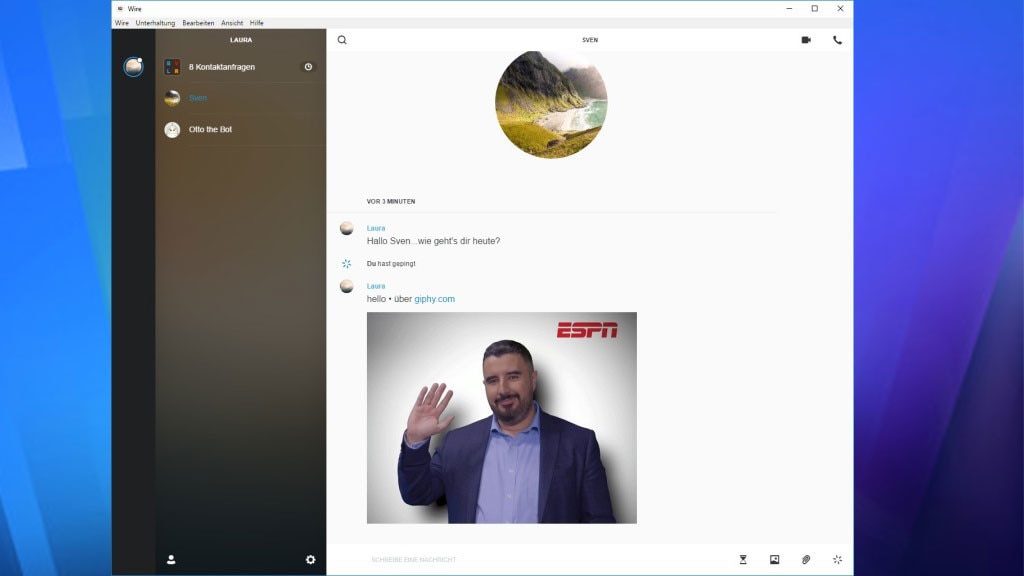Follow the giphy.com link

(x=434, y=299)
